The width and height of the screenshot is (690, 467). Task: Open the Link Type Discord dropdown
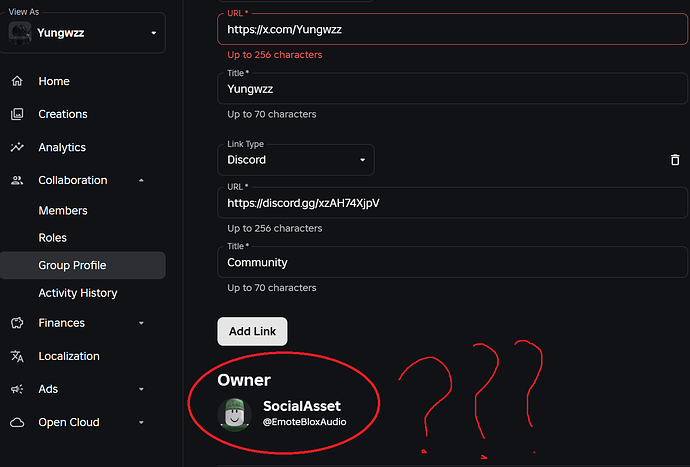(295, 160)
